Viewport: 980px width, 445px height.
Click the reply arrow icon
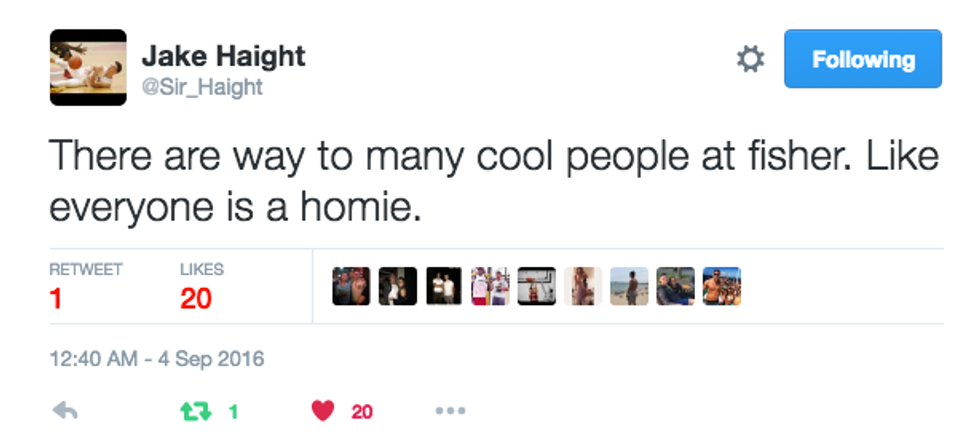tap(65, 411)
